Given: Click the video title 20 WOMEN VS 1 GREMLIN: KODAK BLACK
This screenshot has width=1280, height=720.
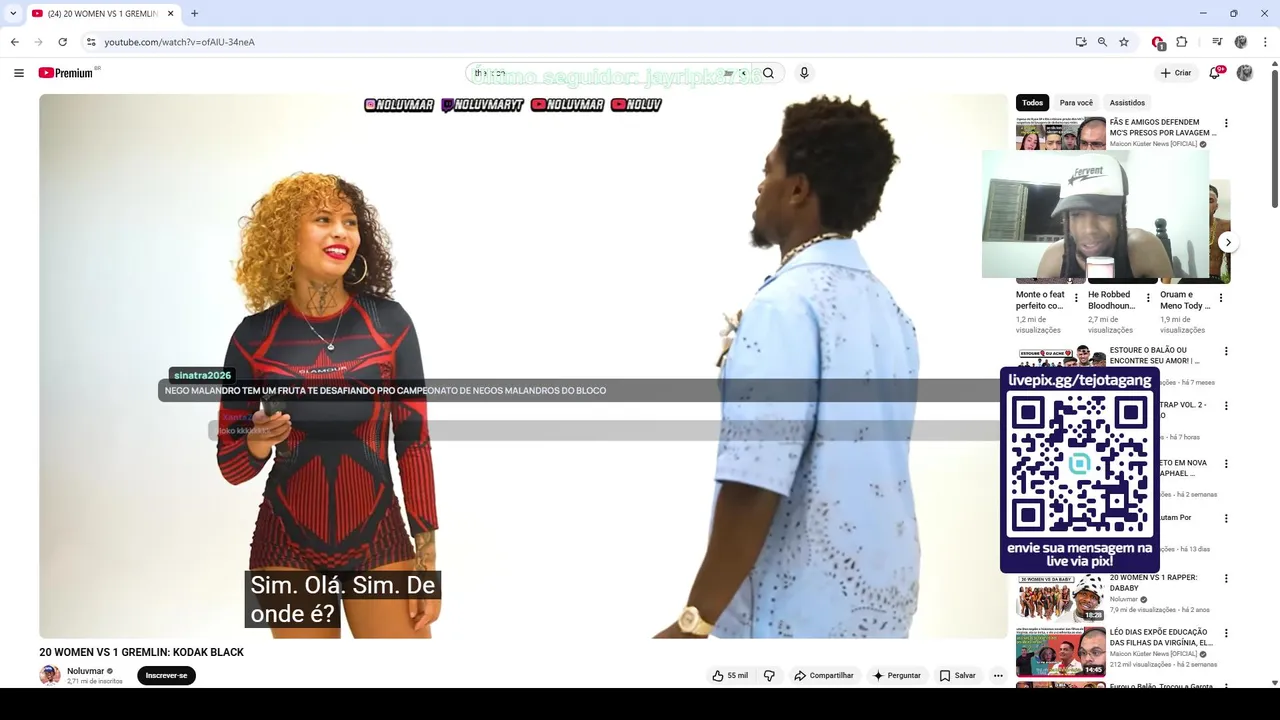Looking at the screenshot, I should pyautogui.click(x=141, y=652).
